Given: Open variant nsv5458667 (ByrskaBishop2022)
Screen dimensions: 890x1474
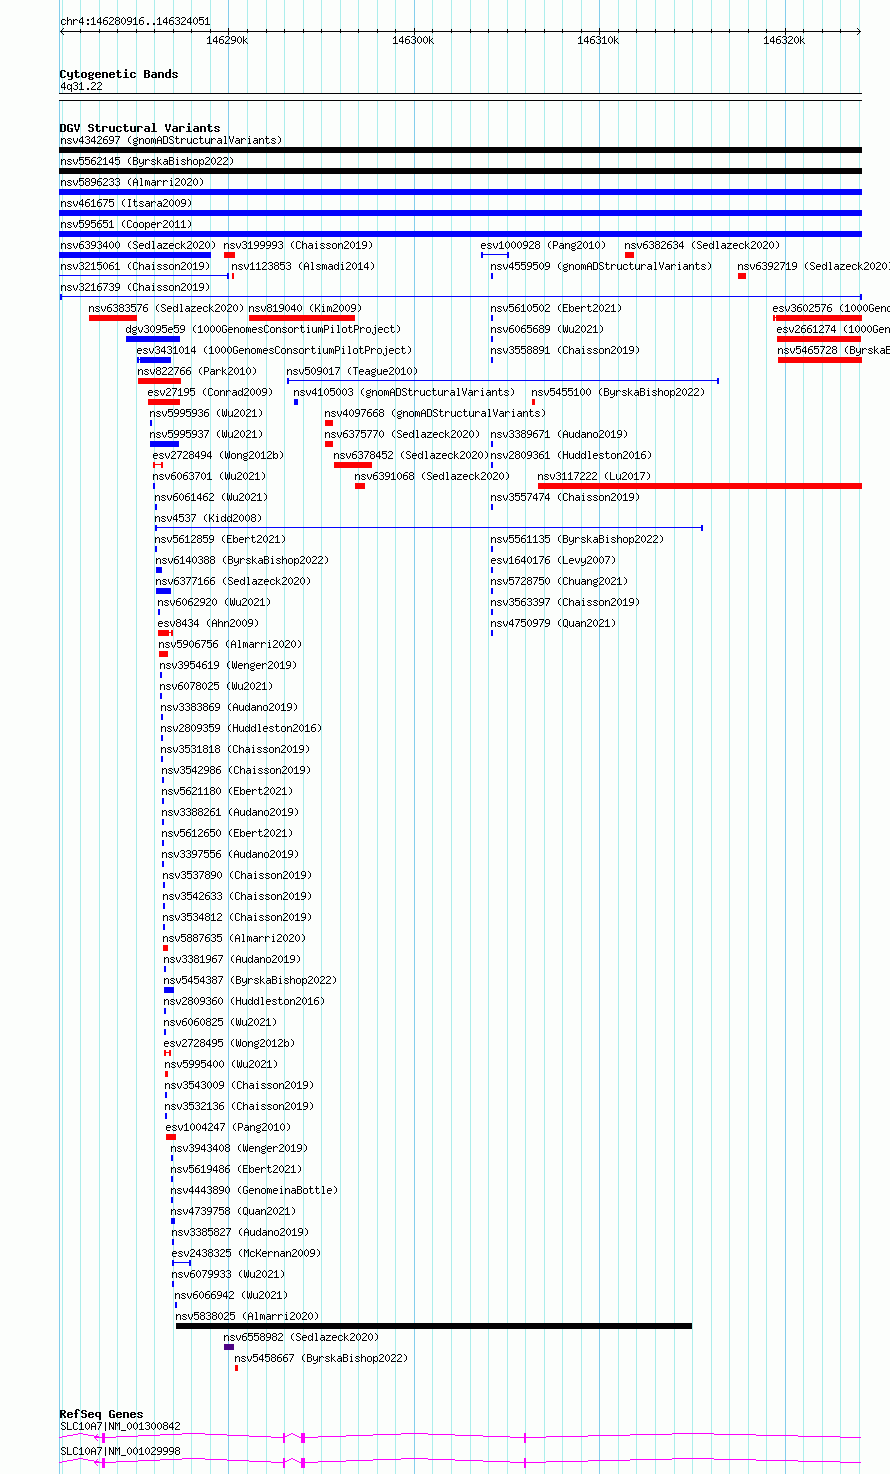Looking at the screenshot, I should tap(321, 1358).
